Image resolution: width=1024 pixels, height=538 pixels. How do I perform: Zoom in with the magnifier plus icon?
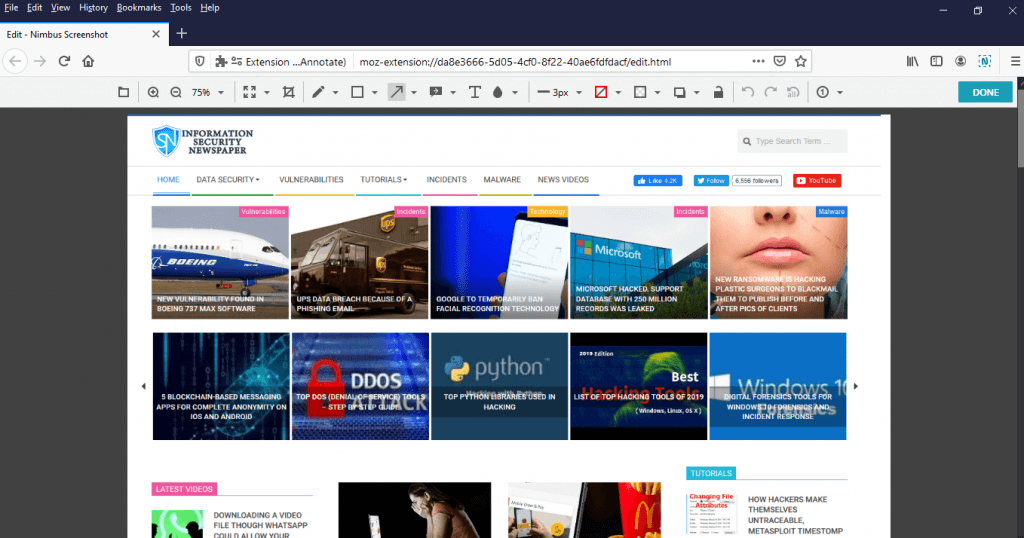point(153,92)
